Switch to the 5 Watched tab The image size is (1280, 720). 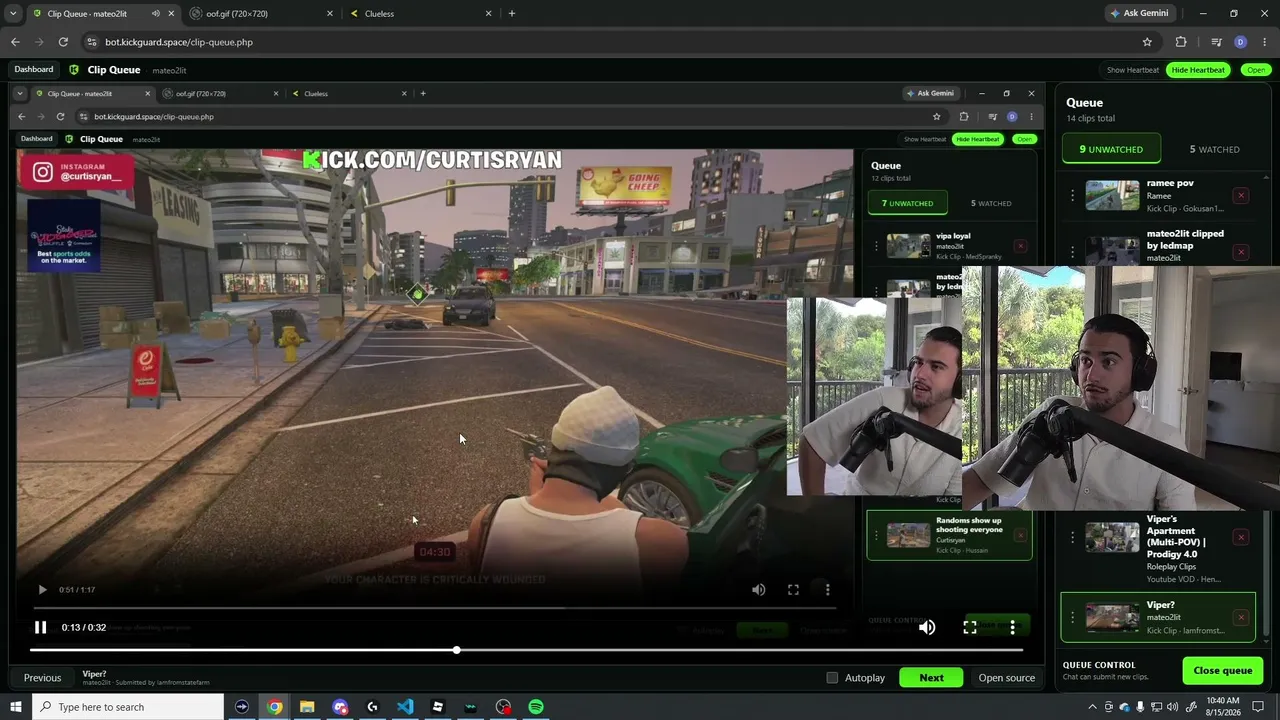click(x=1214, y=149)
